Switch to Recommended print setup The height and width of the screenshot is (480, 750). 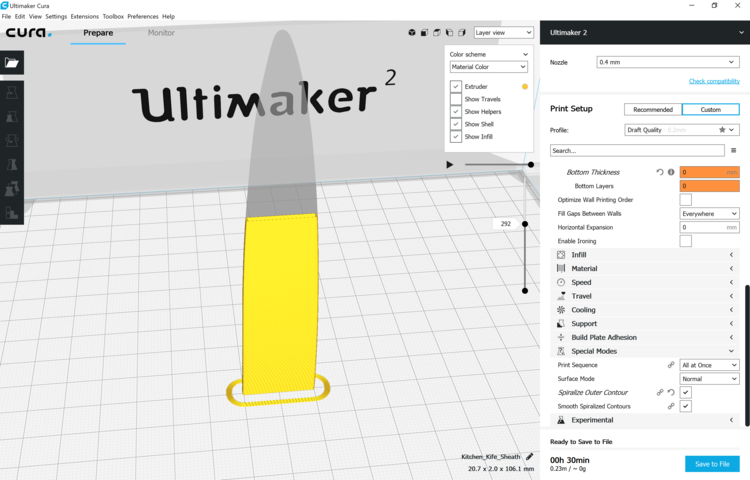(x=653, y=109)
